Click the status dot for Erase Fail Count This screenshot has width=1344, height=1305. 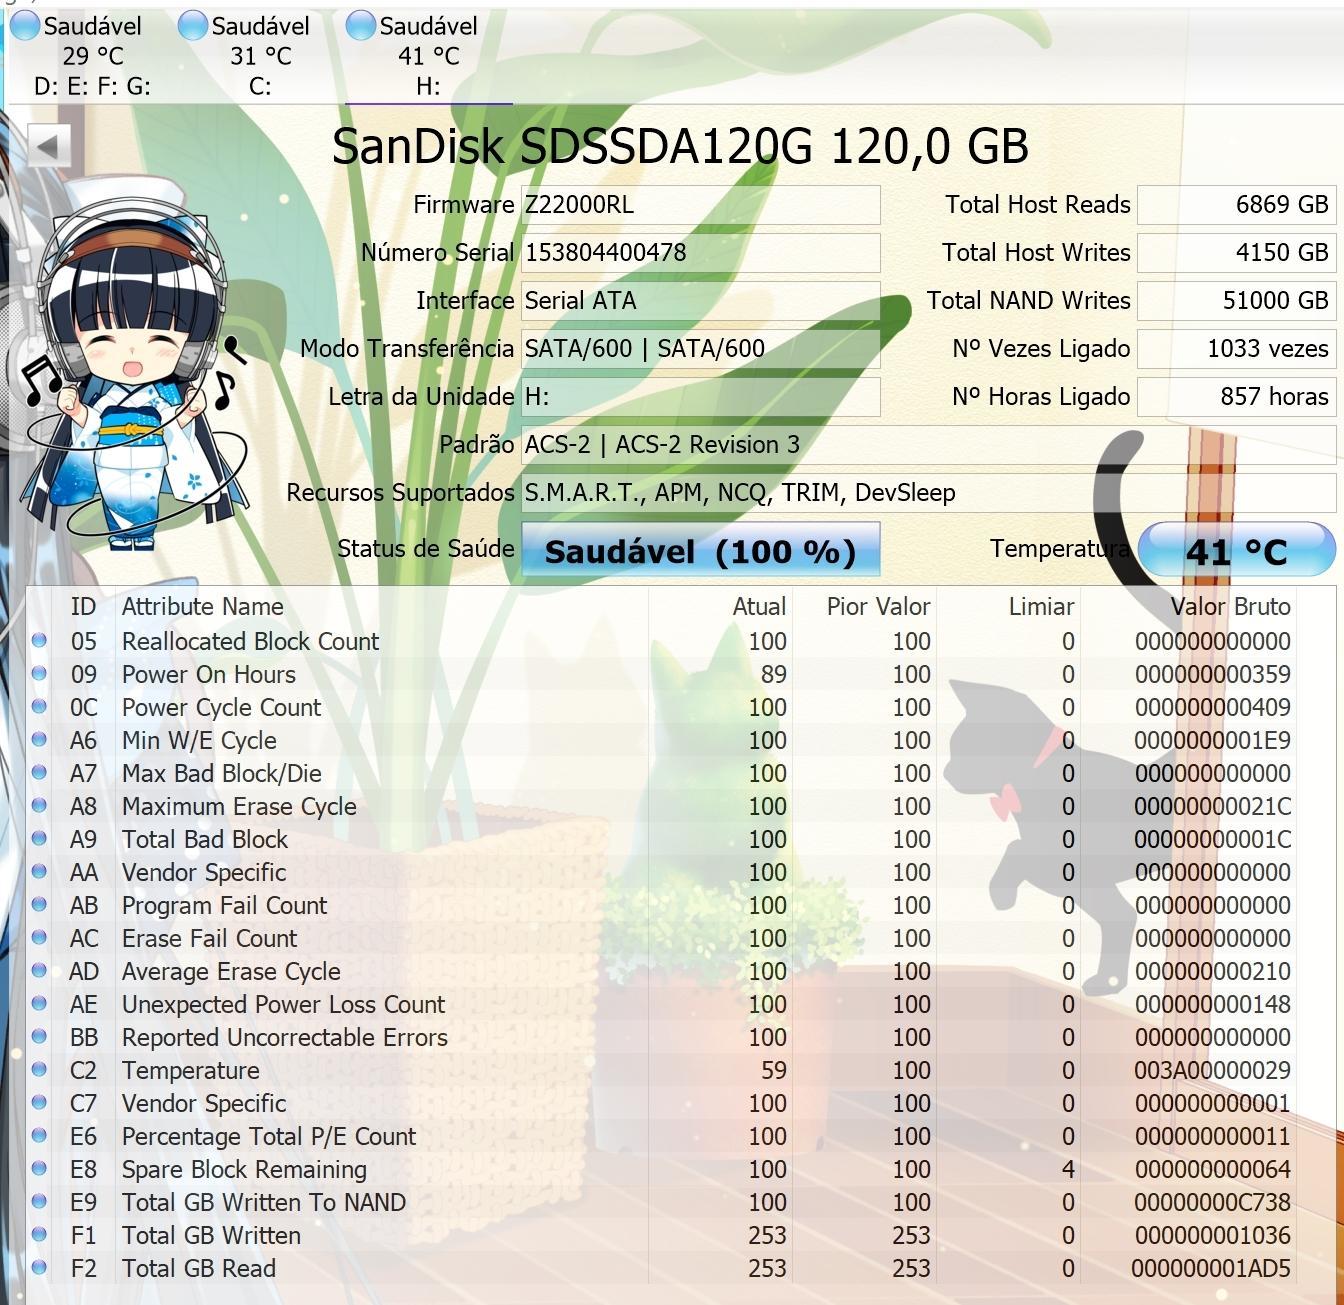coord(39,938)
